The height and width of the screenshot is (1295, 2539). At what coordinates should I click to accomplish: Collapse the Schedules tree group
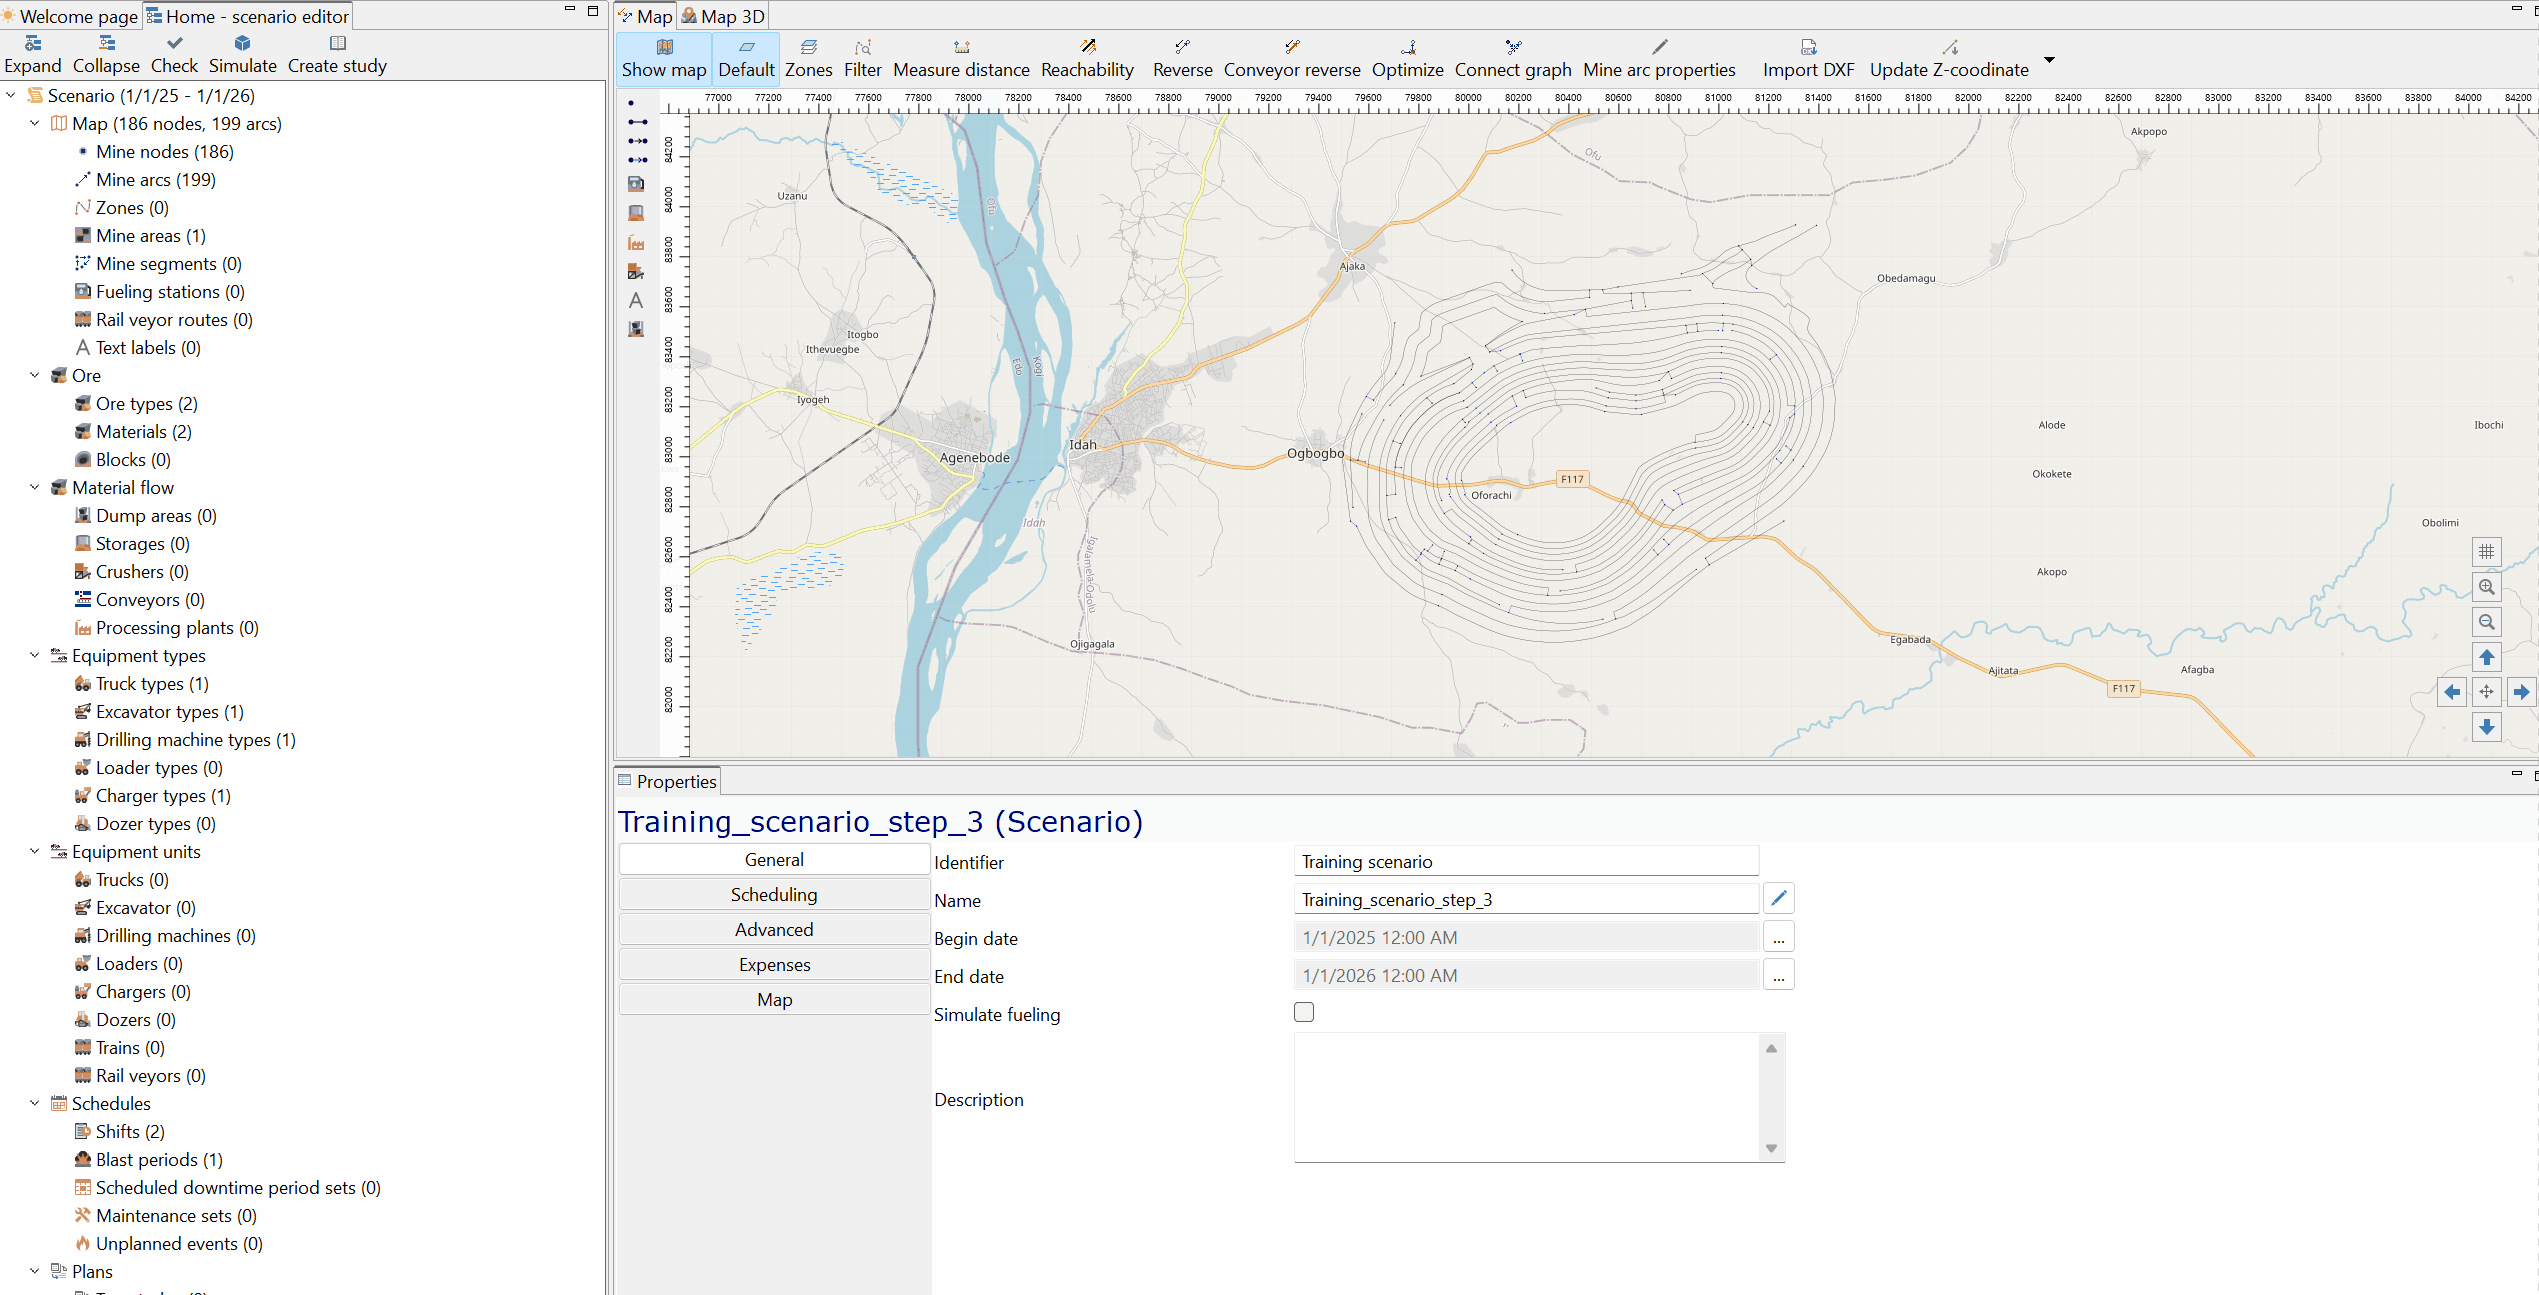pos(35,1104)
